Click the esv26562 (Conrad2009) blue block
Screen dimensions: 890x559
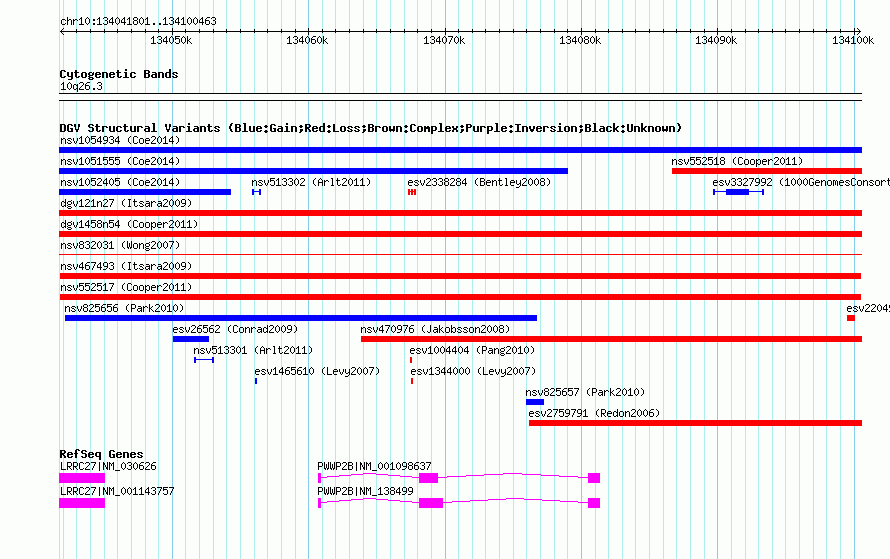click(191, 339)
